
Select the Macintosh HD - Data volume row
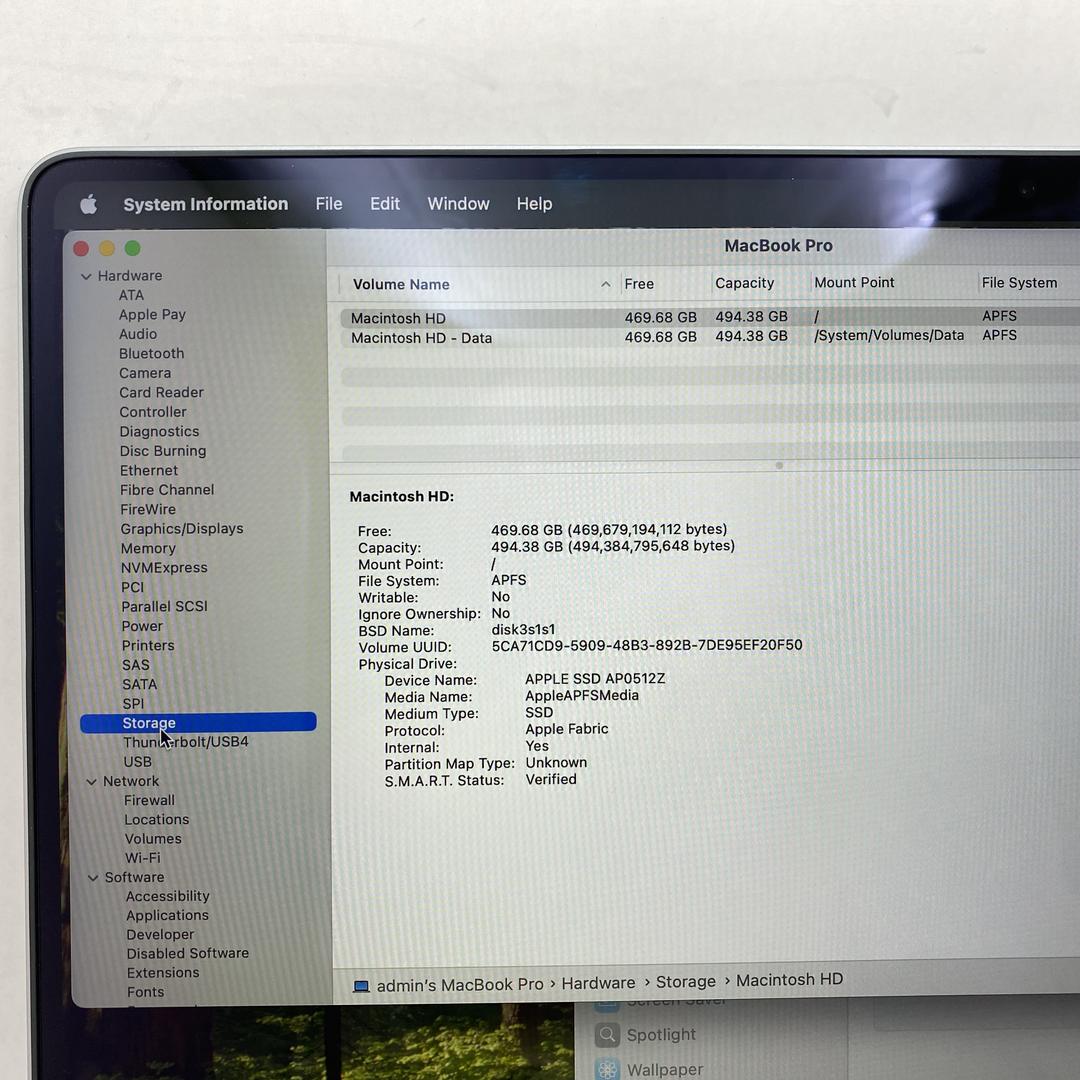[709, 337]
